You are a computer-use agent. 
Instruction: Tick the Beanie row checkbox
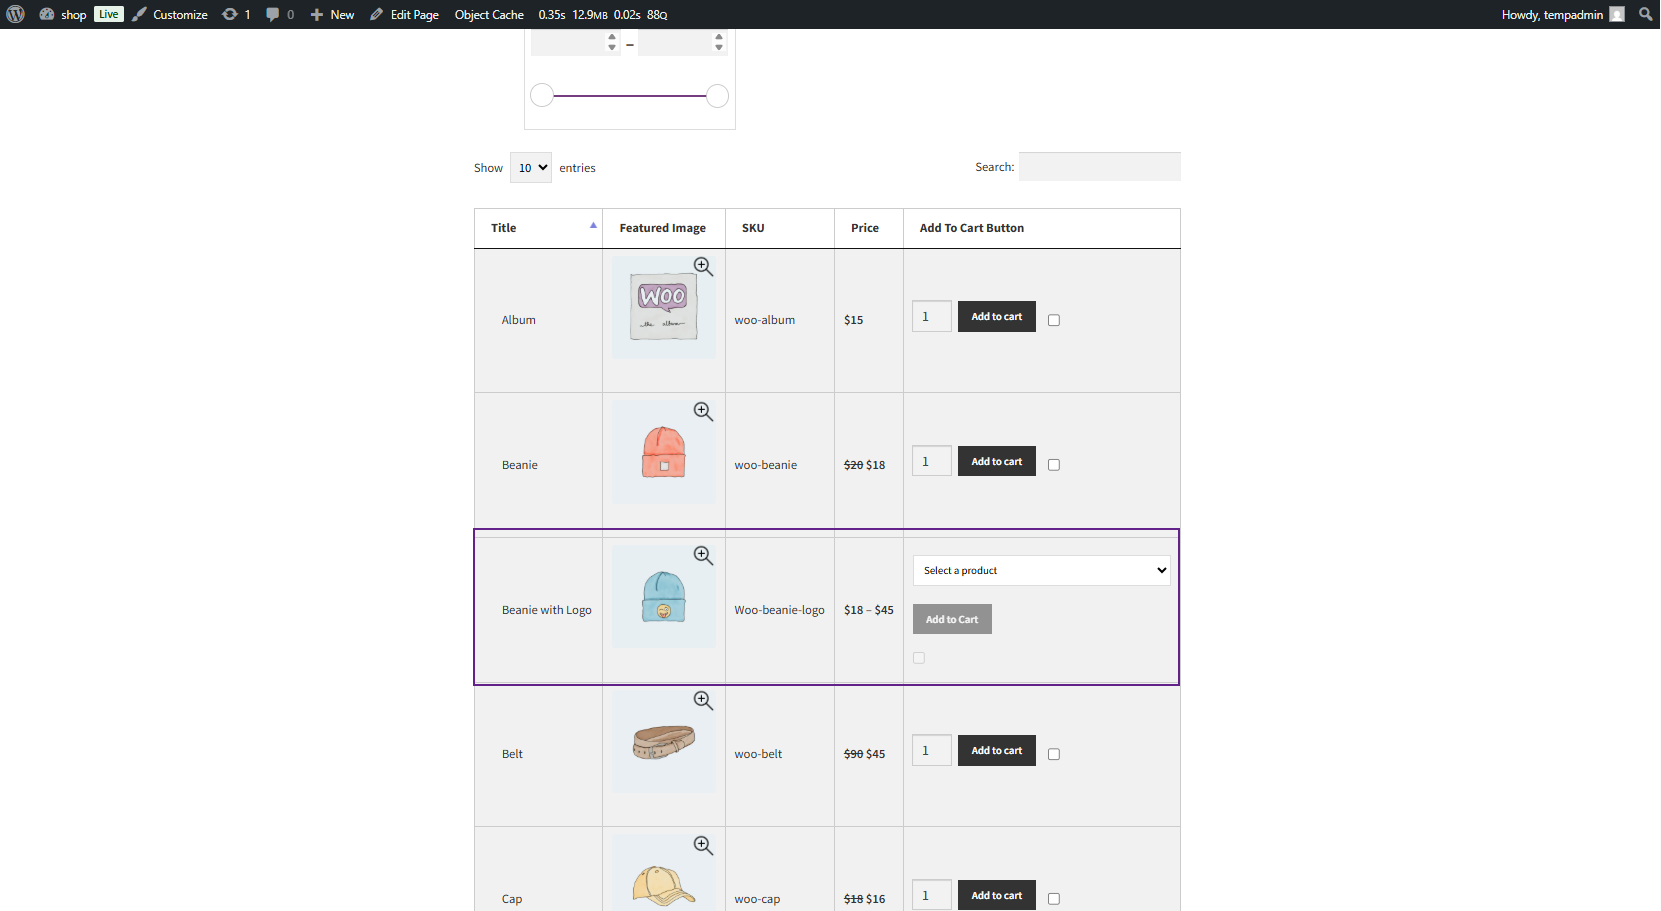pyautogui.click(x=1054, y=465)
